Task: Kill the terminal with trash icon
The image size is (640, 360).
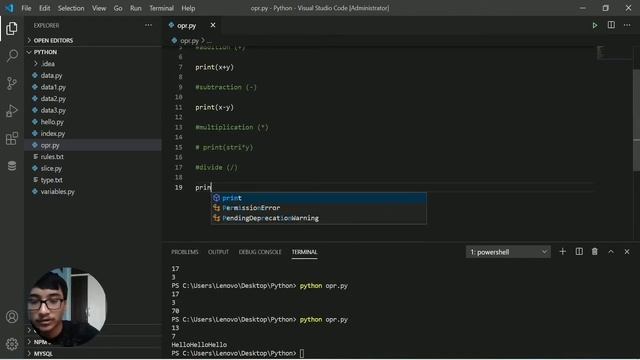Action: click(595, 252)
